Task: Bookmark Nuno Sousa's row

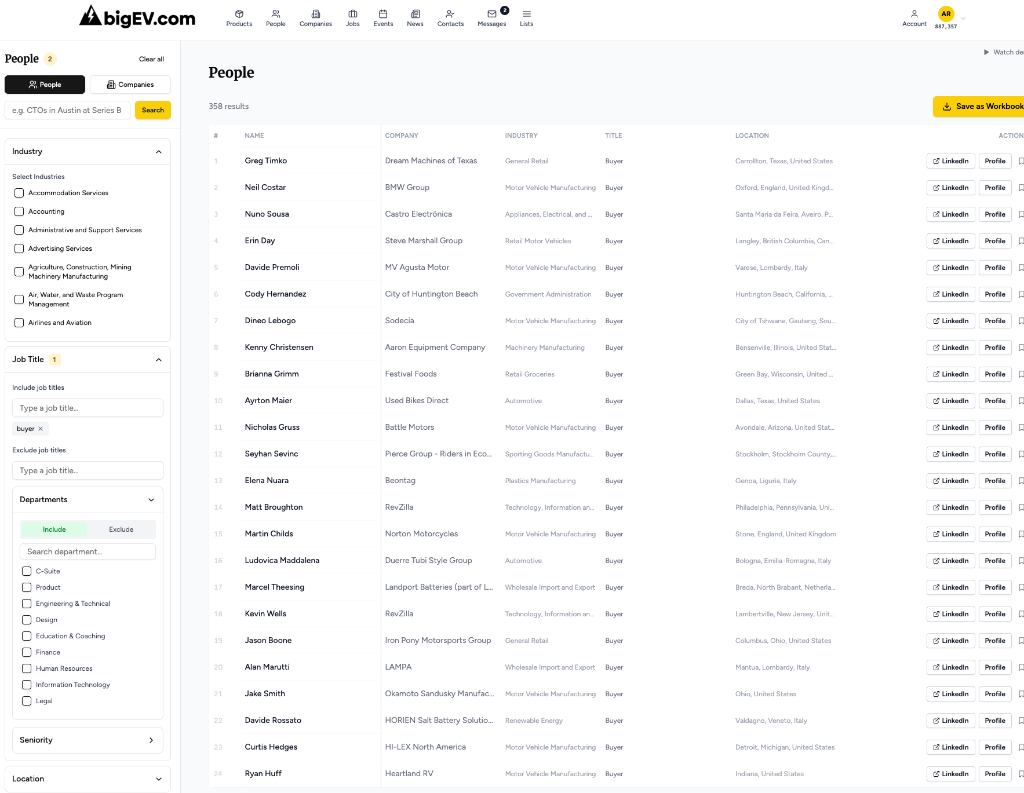Action: (1021, 214)
